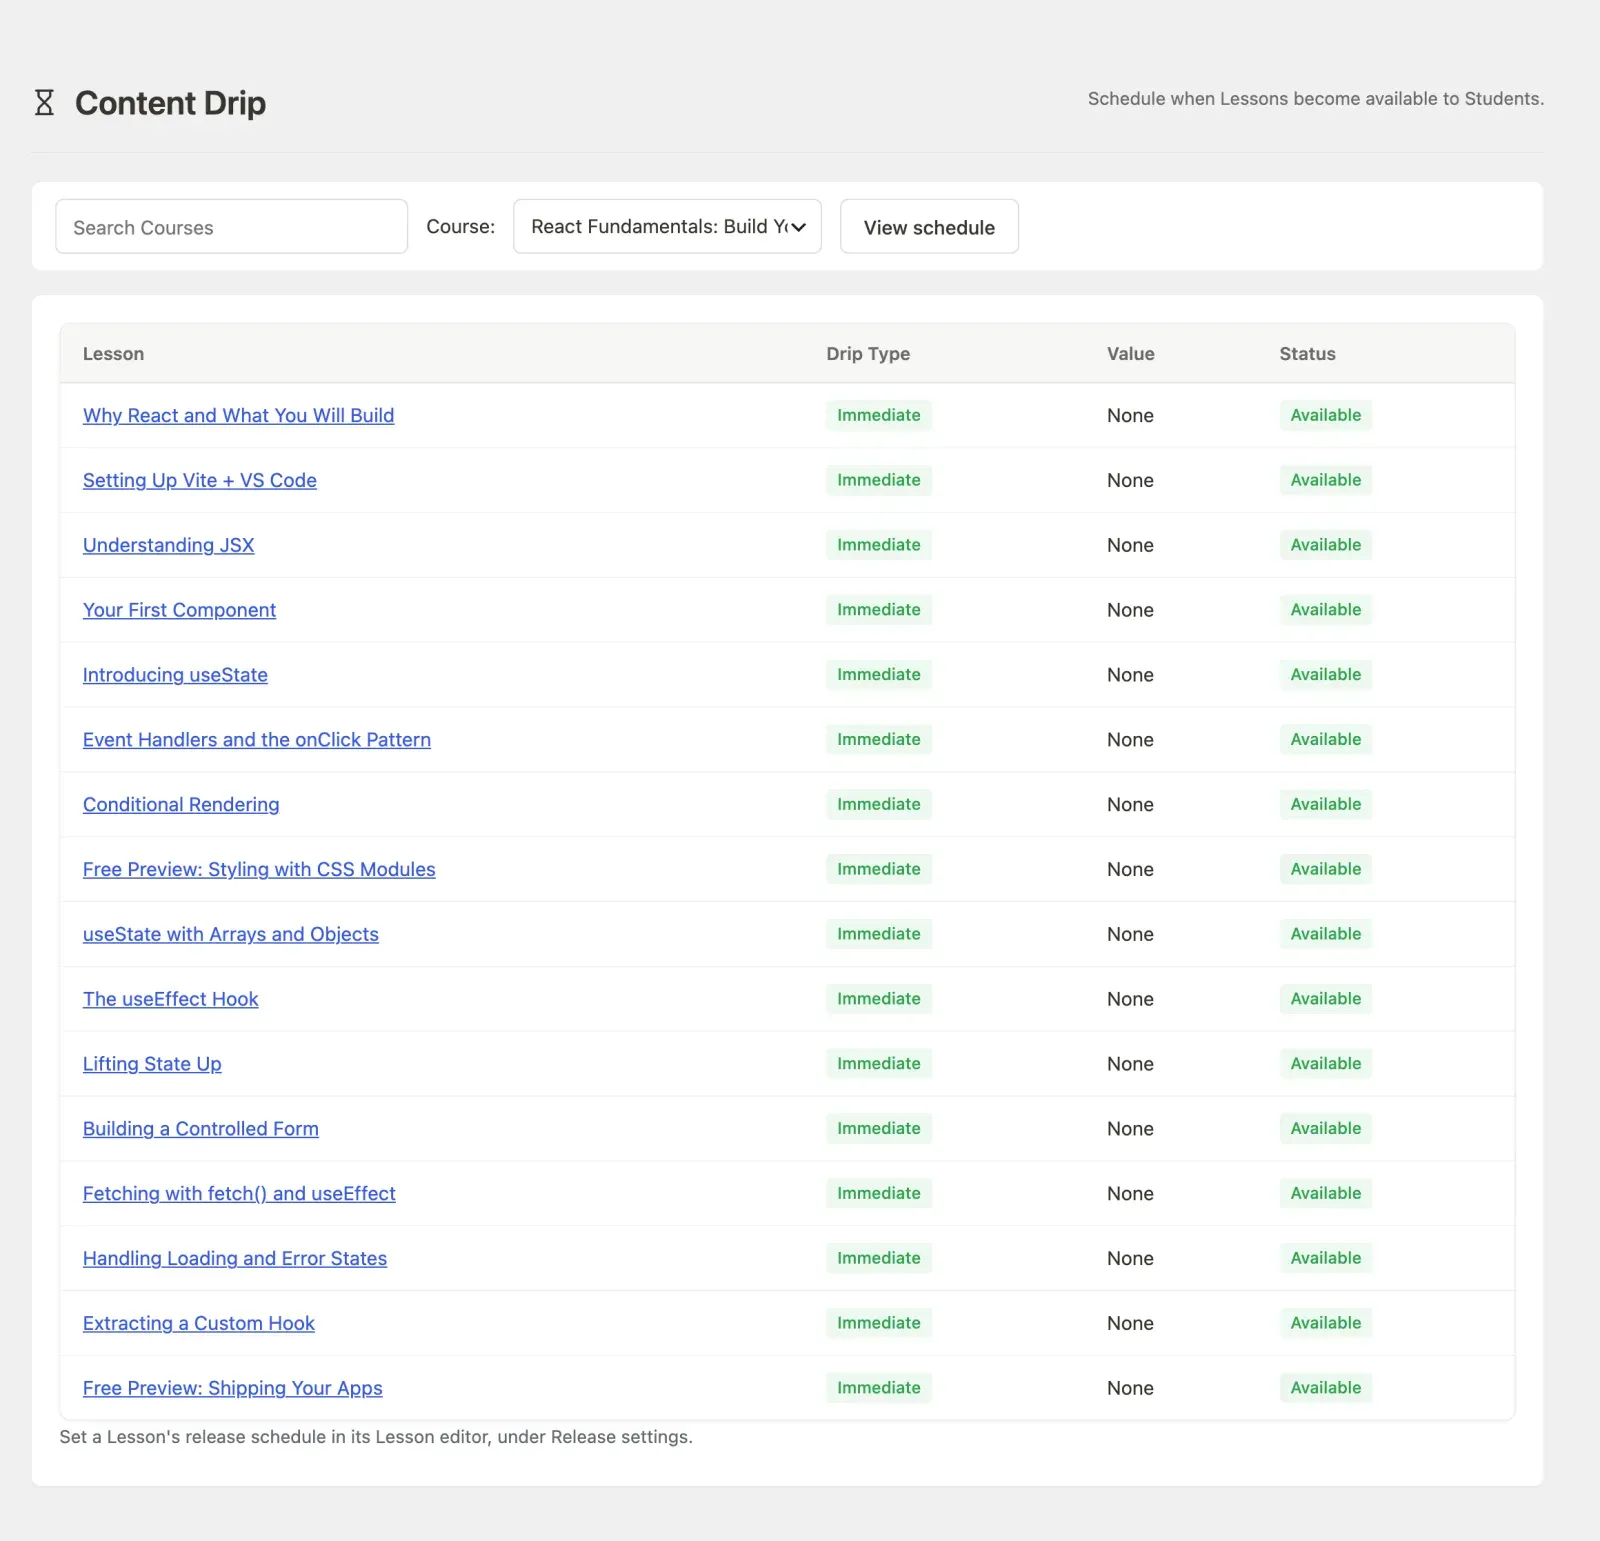Open lesson Why React and What You Will Build
Viewport: 1600px width, 1541px height.
pyautogui.click(x=238, y=415)
